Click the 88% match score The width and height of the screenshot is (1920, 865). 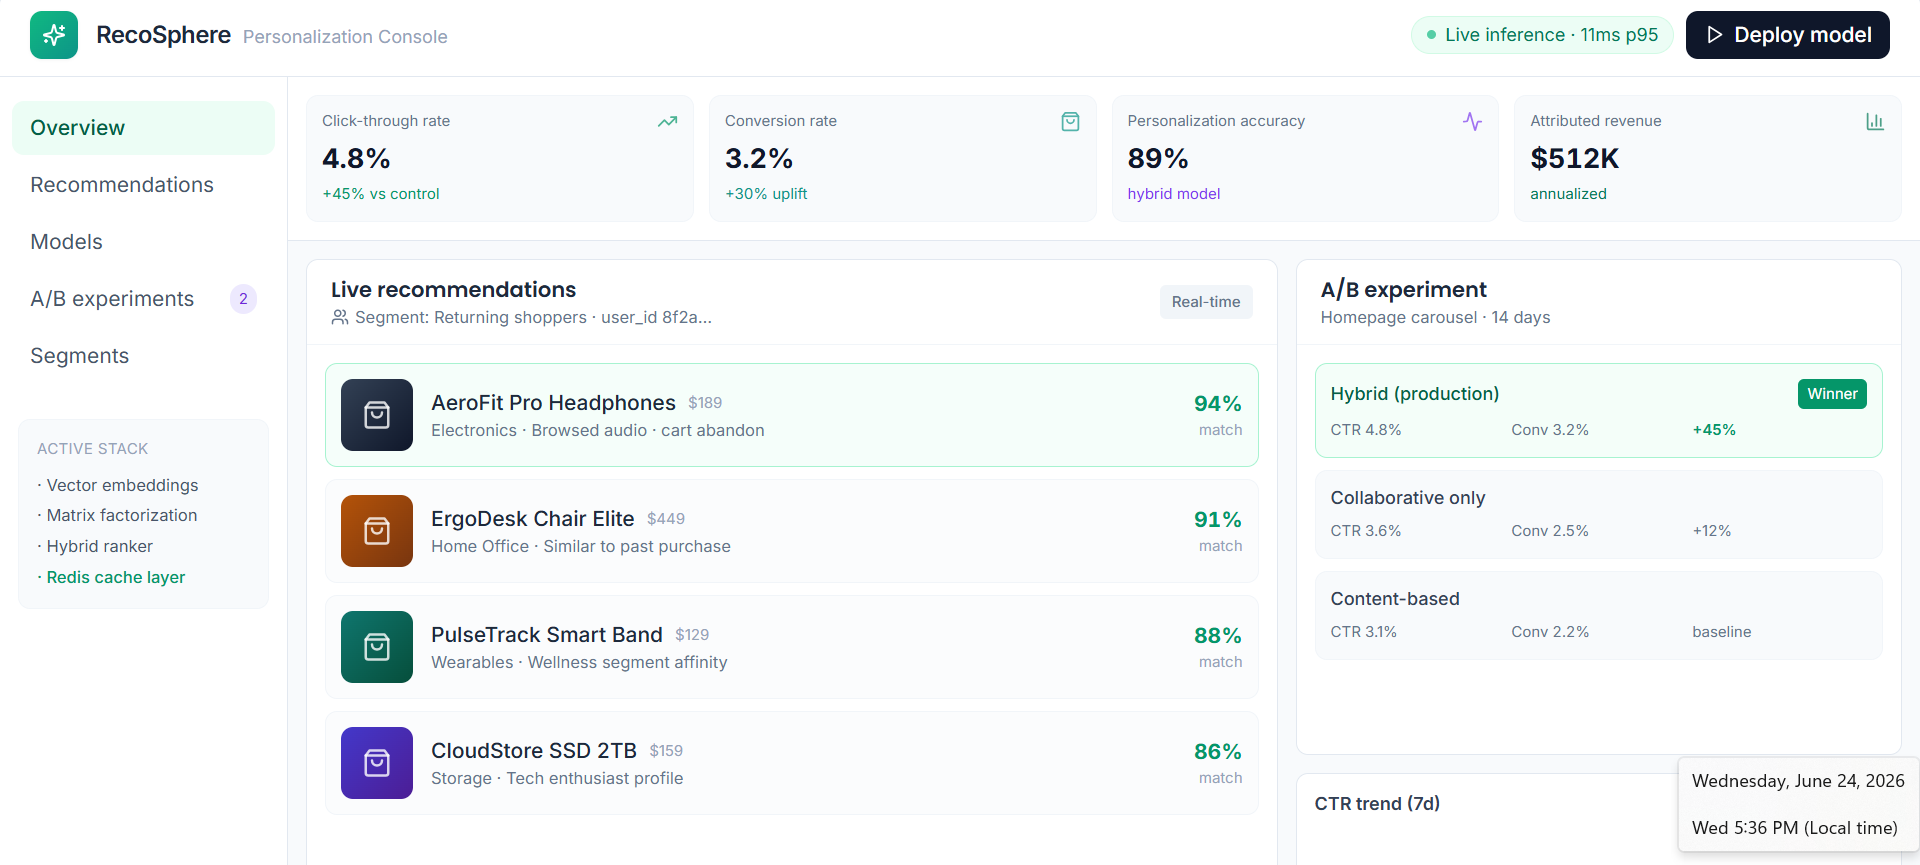point(1217,636)
